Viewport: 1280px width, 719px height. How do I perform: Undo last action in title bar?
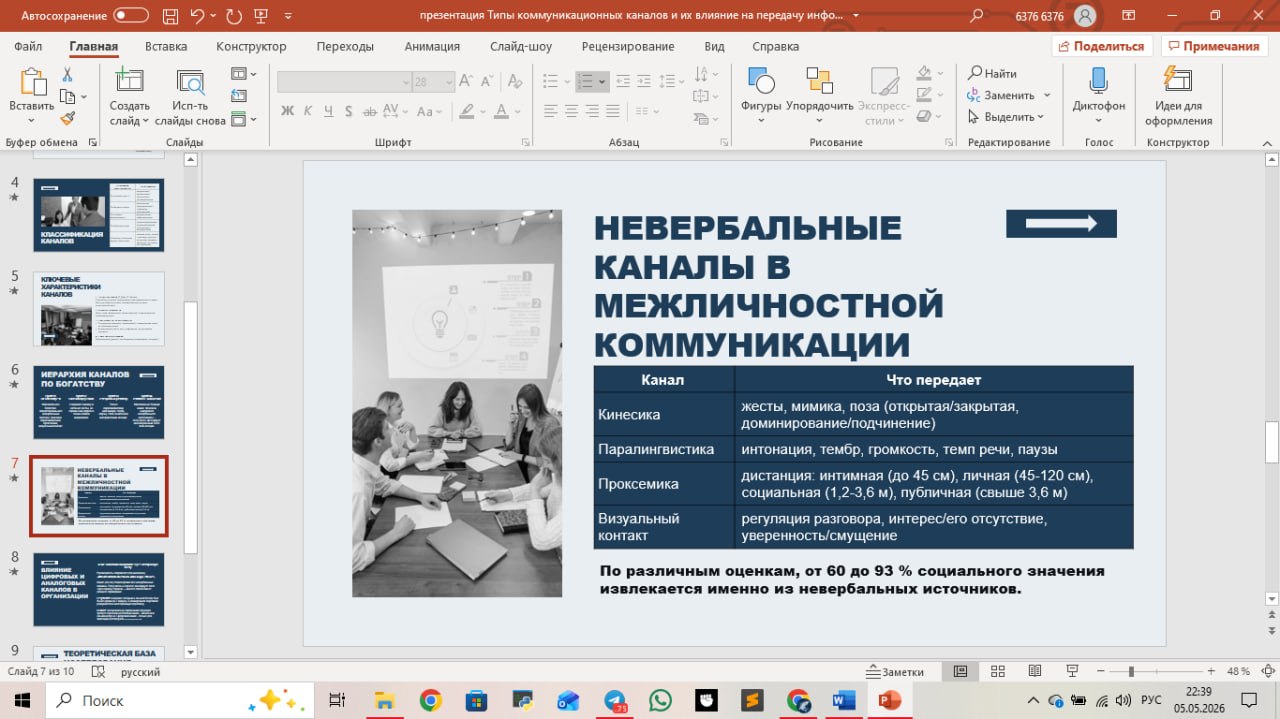(x=197, y=16)
